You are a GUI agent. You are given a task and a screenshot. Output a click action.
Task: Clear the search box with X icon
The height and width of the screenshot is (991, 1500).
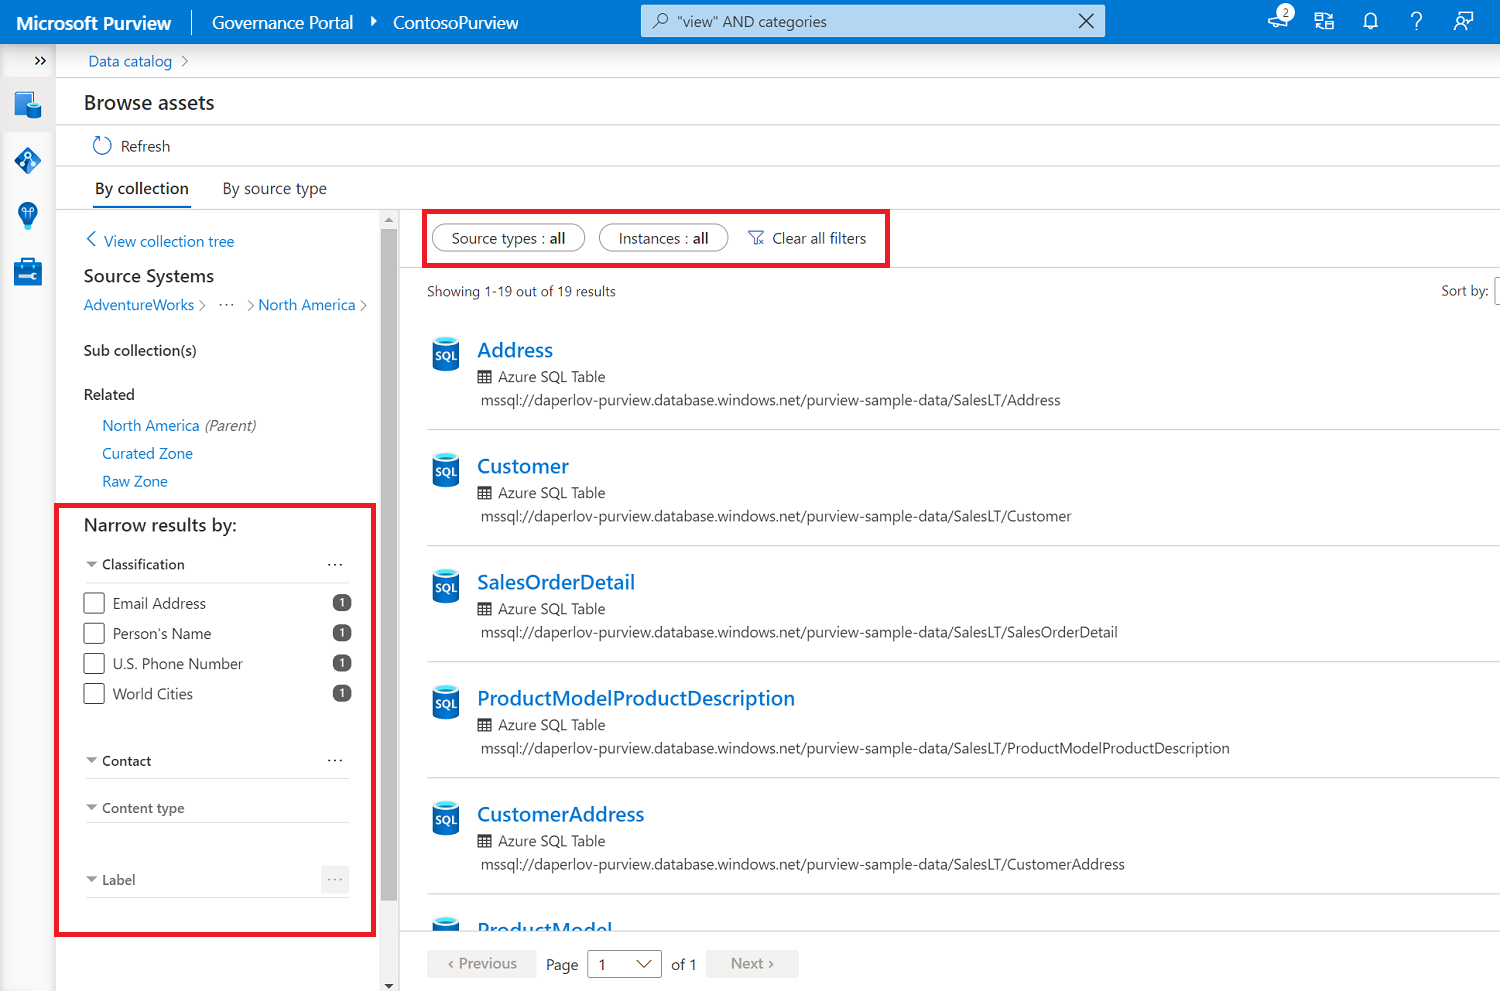[x=1086, y=22]
